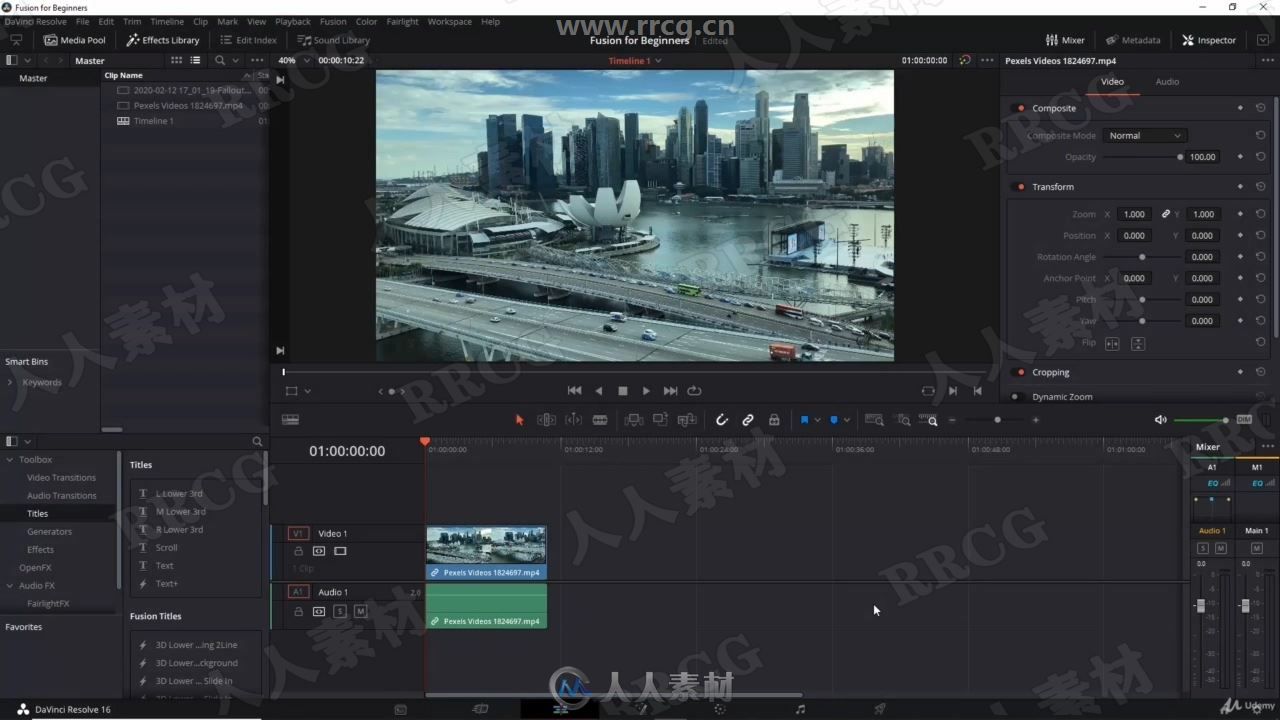The width and height of the screenshot is (1280, 720).
Task: Search the Effects Library
Action: (x=257, y=441)
